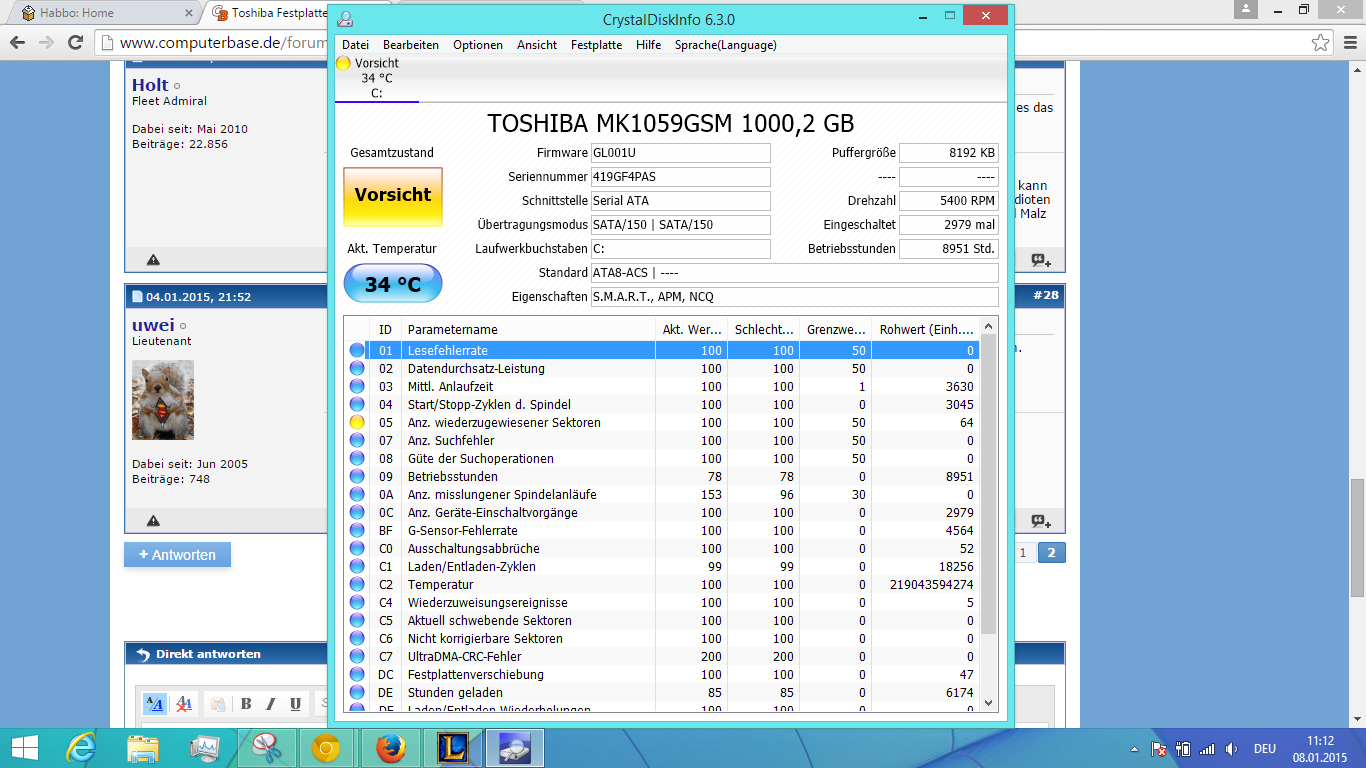Open user uwei's forum profile link
Screen dimensions: 1366x768
[153, 325]
